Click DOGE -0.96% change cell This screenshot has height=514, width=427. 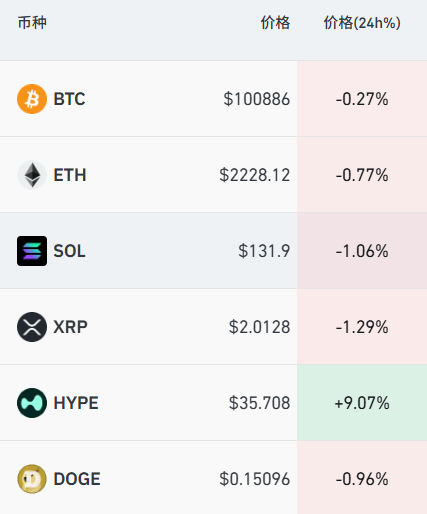tap(362, 478)
